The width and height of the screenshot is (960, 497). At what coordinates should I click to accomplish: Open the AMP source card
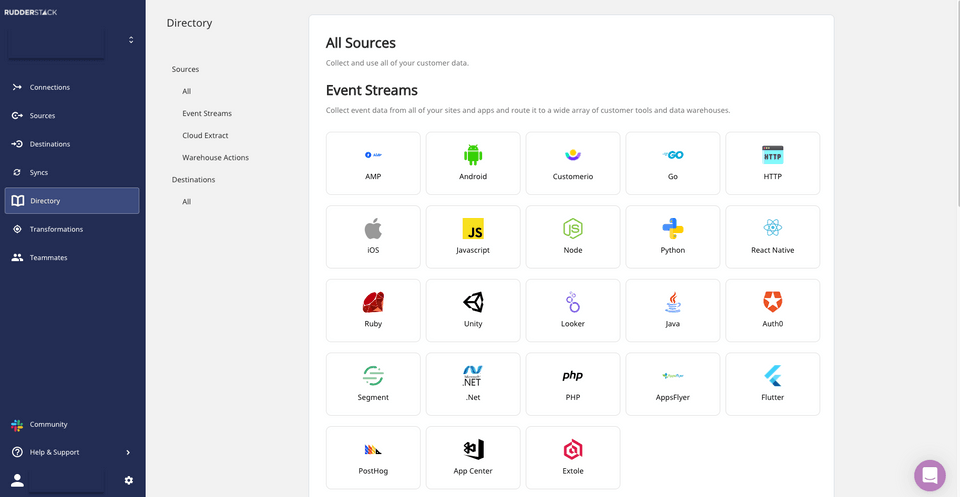pyautogui.click(x=373, y=163)
